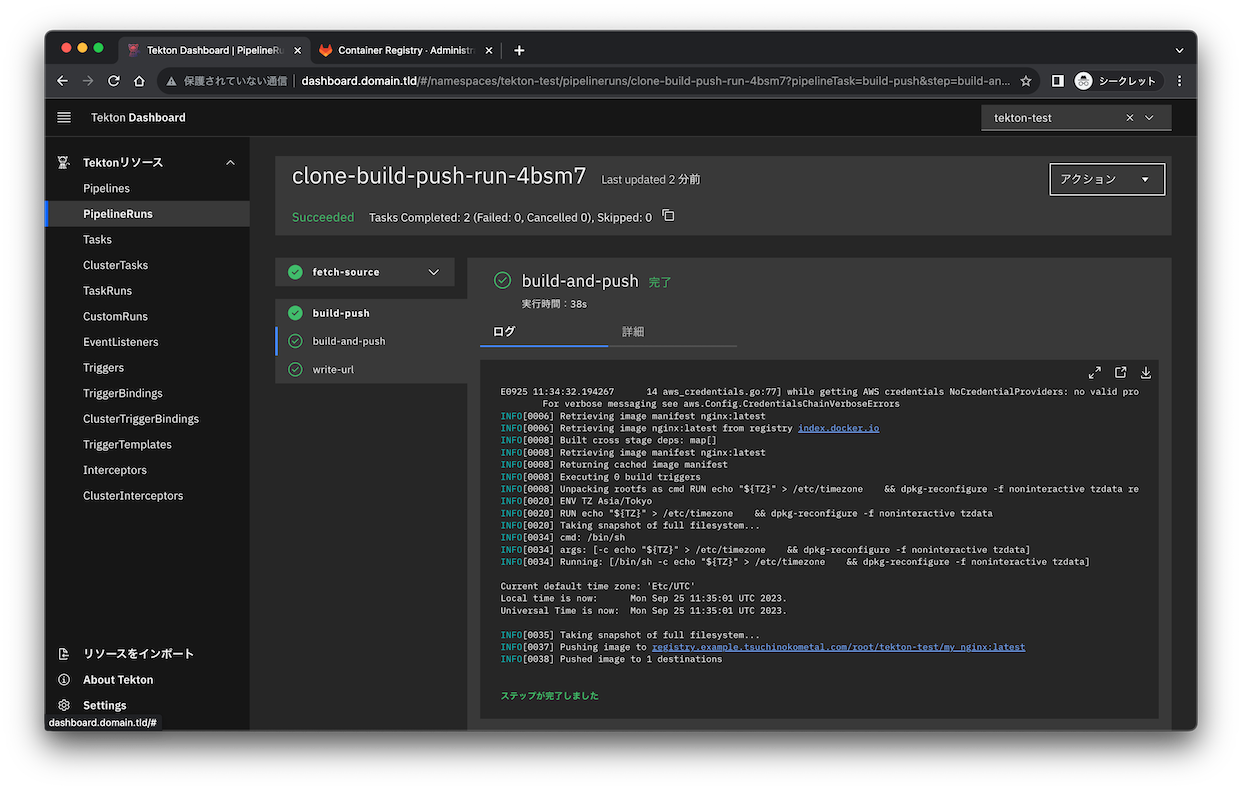1242x790 pixels.
Task: Click the import resources icon
Action: pyautogui.click(x=64, y=654)
